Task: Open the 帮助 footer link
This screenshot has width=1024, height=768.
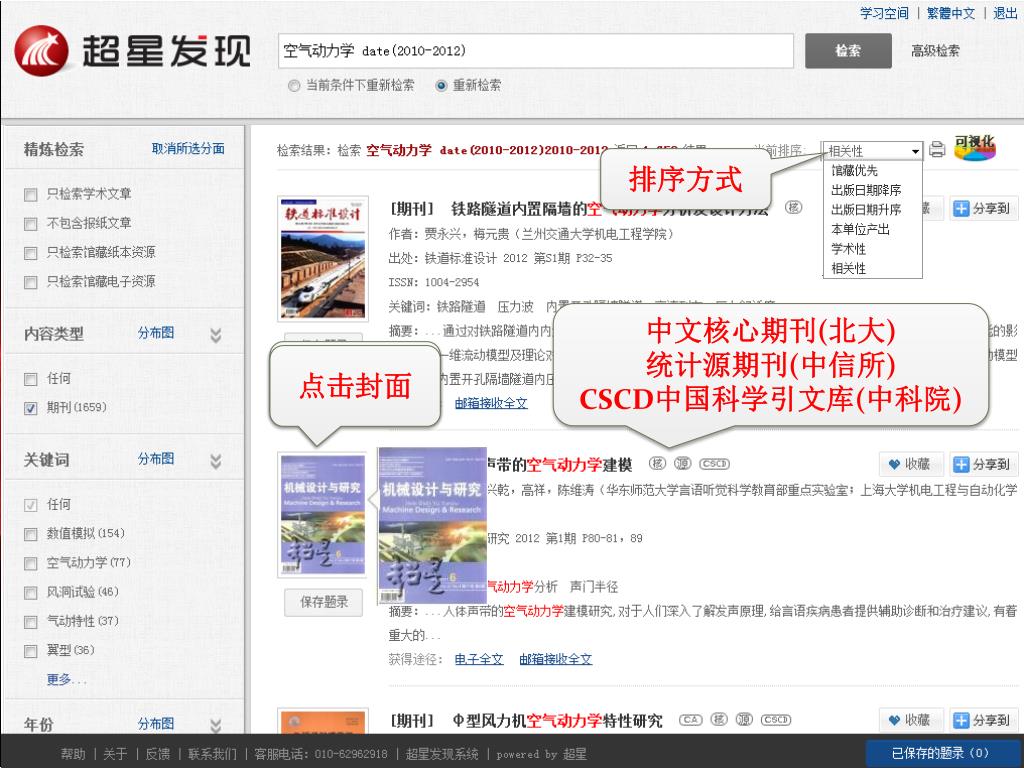Action: click(x=73, y=754)
